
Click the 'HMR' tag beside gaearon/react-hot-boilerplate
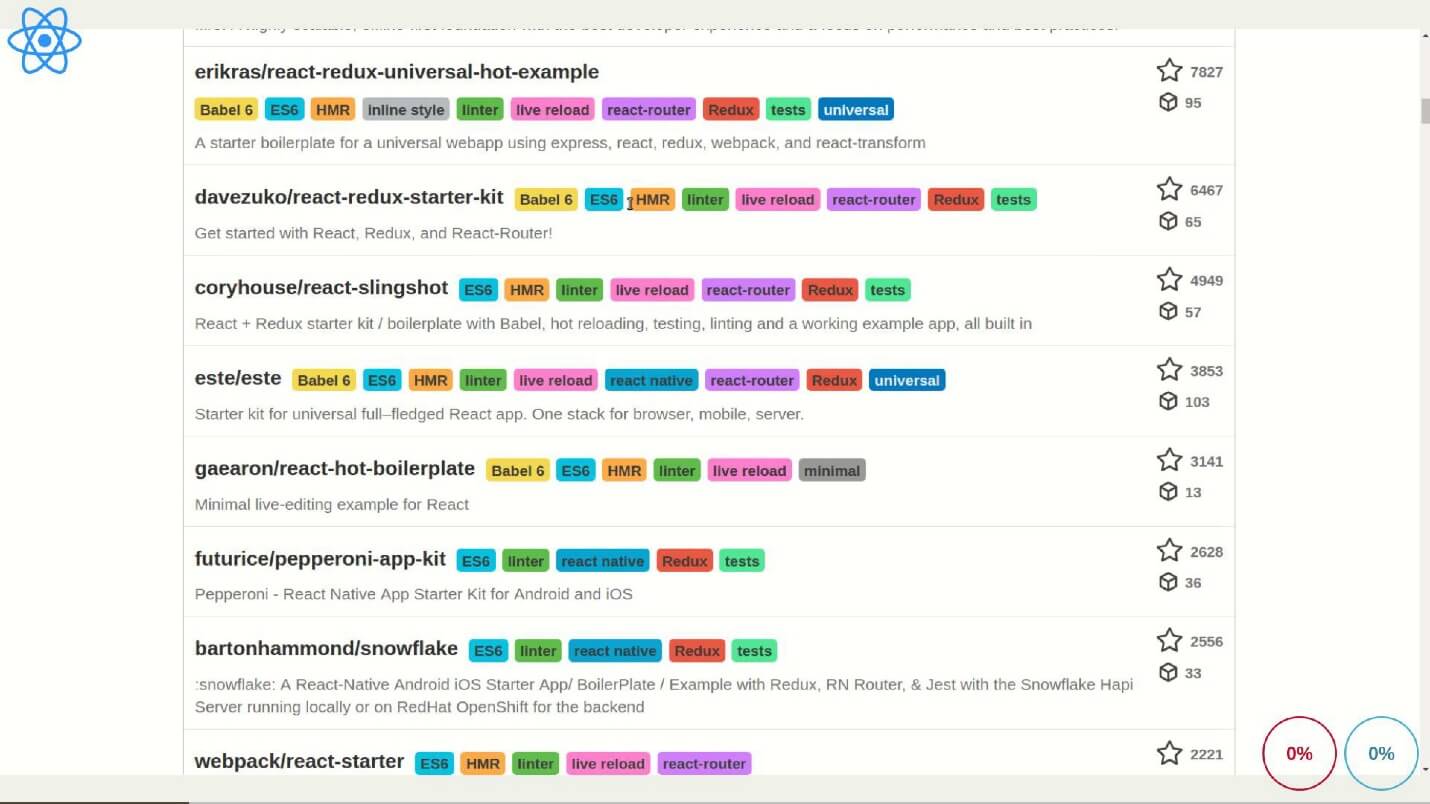point(624,470)
